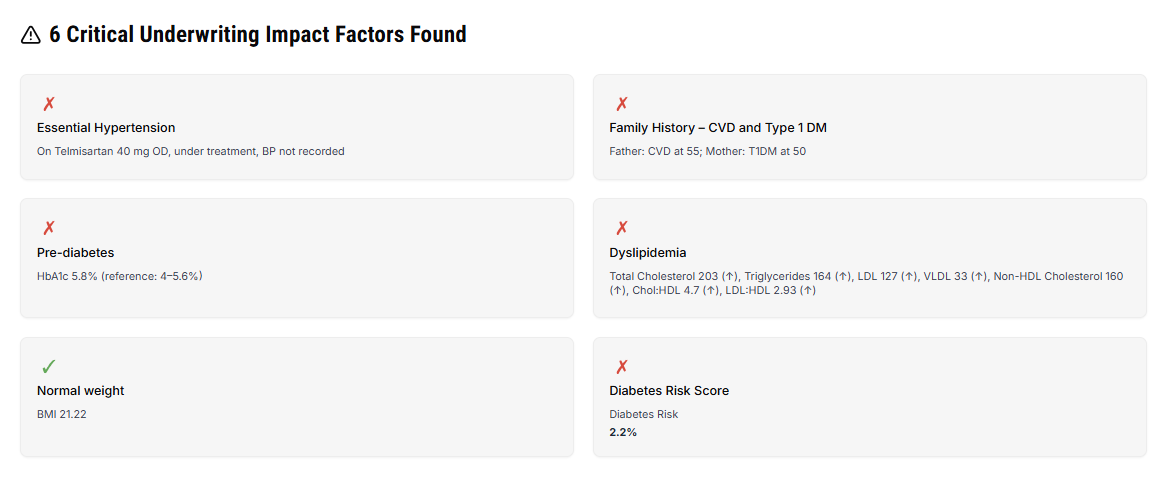Select the Family History – CVD and Type 1 DM title

pos(718,128)
